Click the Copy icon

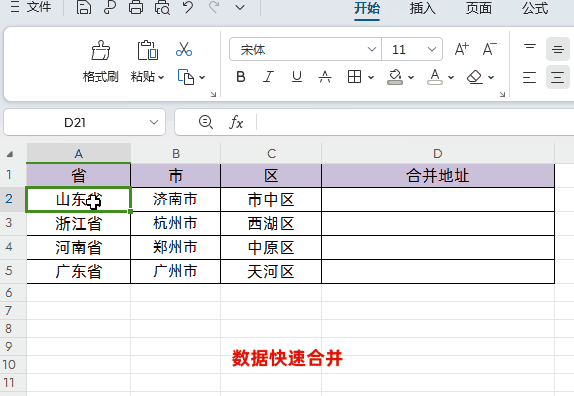(186, 76)
